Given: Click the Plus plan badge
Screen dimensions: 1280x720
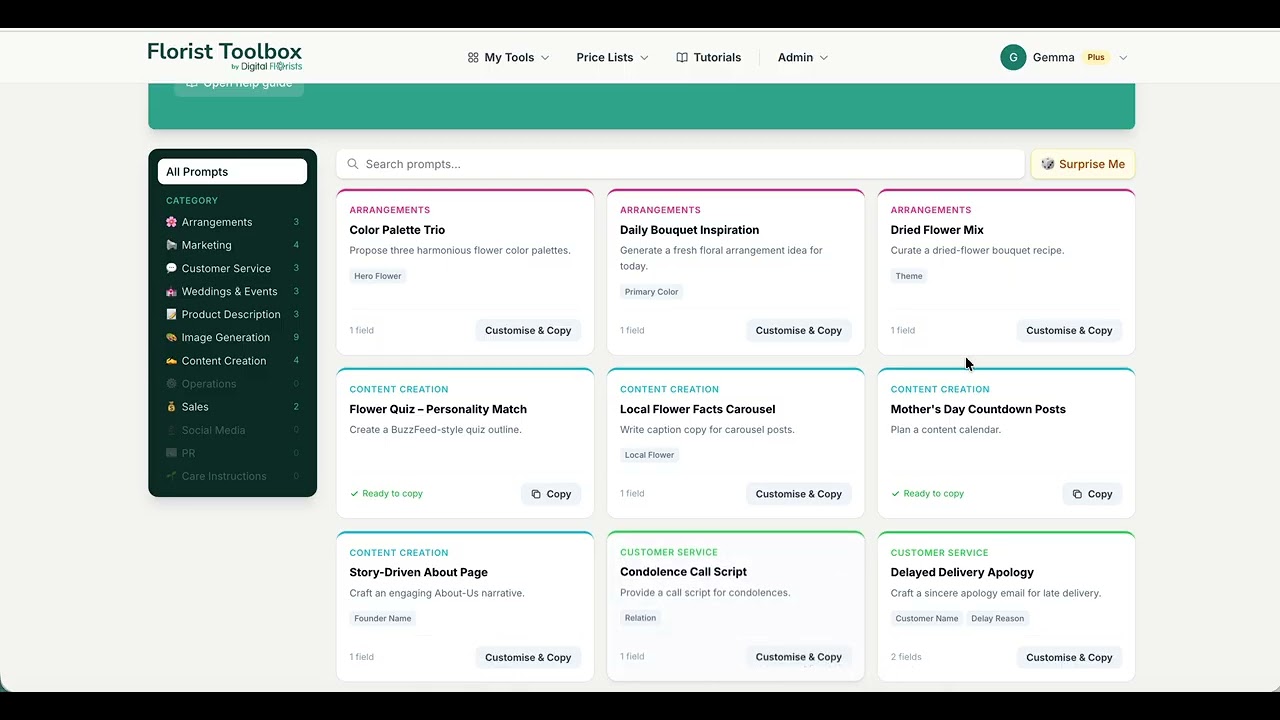Looking at the screenshot, I should click(1096, 58).
